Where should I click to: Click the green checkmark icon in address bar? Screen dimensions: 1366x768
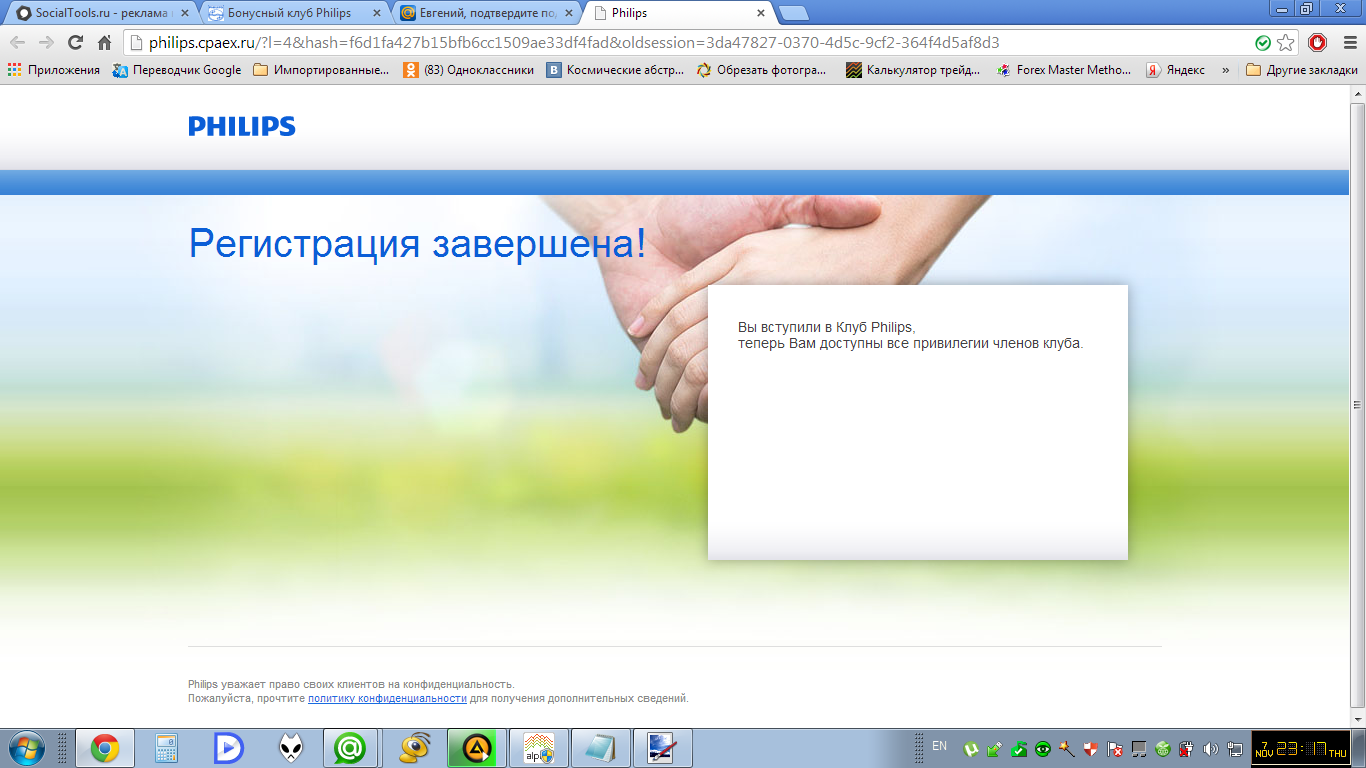(1263, 43)
